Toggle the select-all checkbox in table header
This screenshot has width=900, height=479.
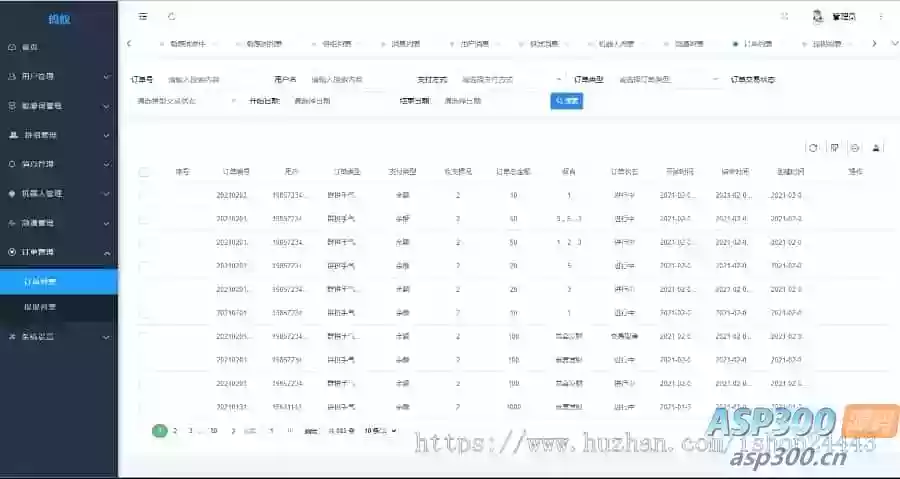[x=144, y=172]
